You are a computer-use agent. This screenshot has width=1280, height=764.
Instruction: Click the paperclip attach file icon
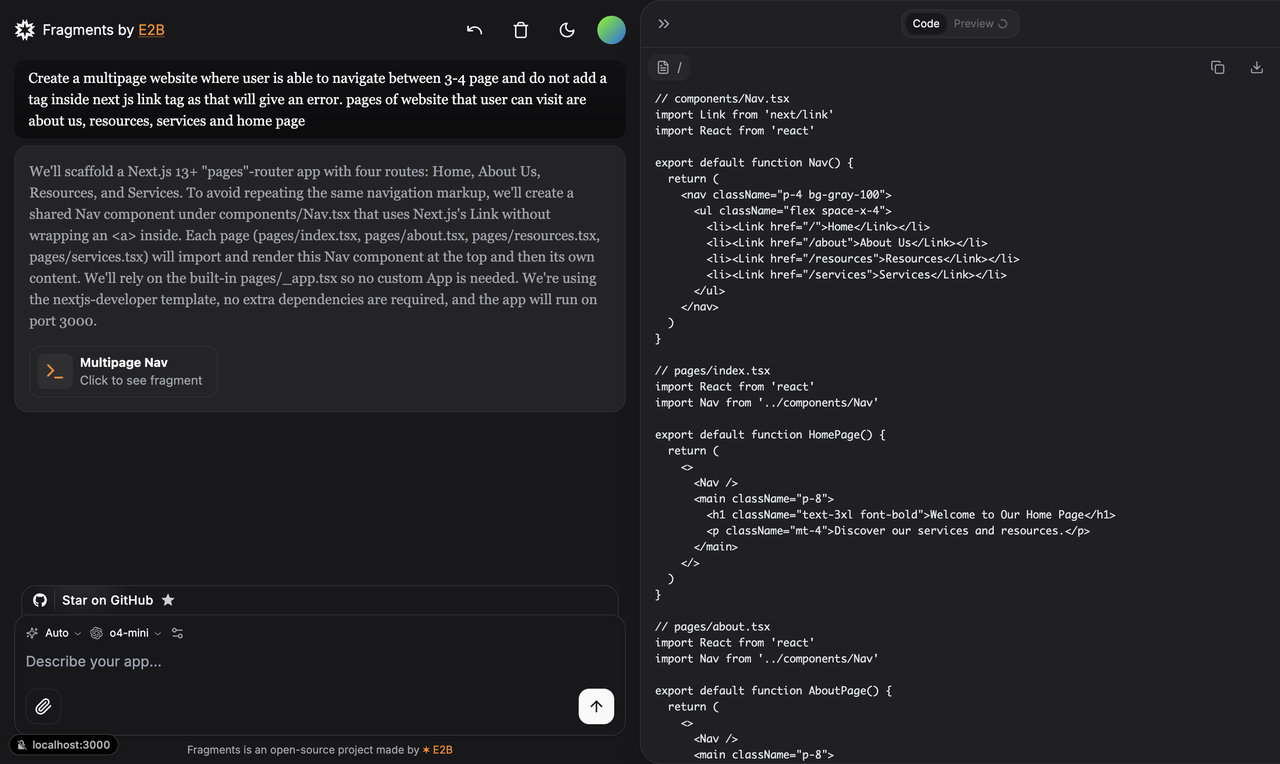43,706
